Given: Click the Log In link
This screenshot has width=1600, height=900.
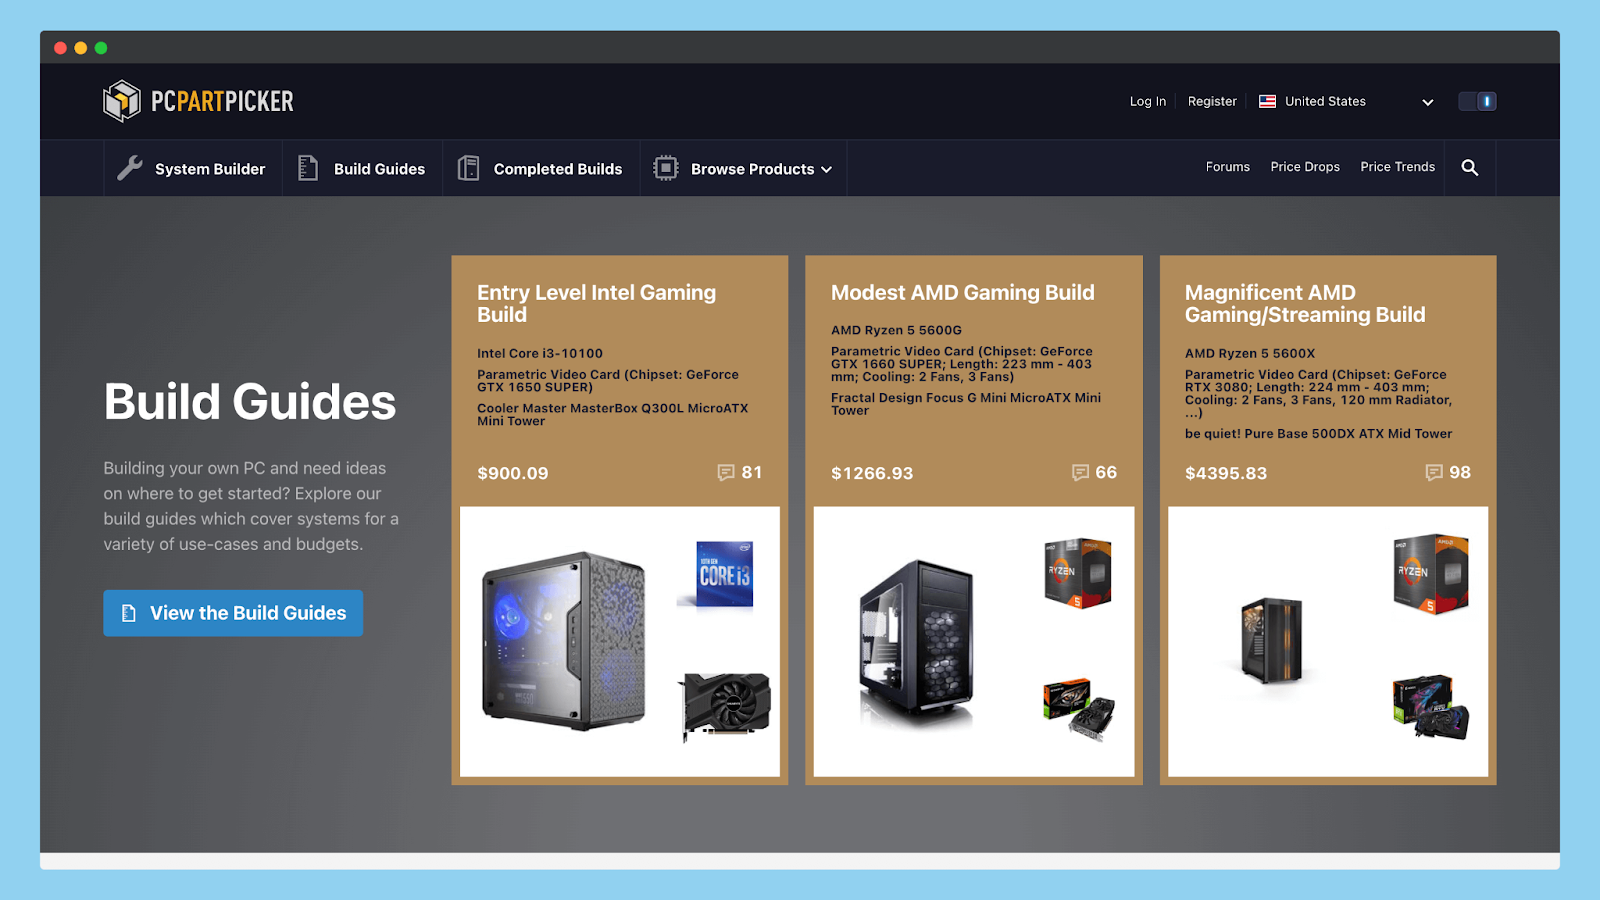Looking at the screenshot, I should [x=1148, y=101].
